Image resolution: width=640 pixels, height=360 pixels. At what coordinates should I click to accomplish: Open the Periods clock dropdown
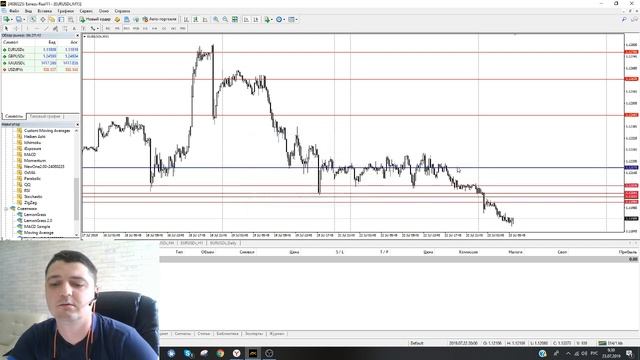coord(280,19)
